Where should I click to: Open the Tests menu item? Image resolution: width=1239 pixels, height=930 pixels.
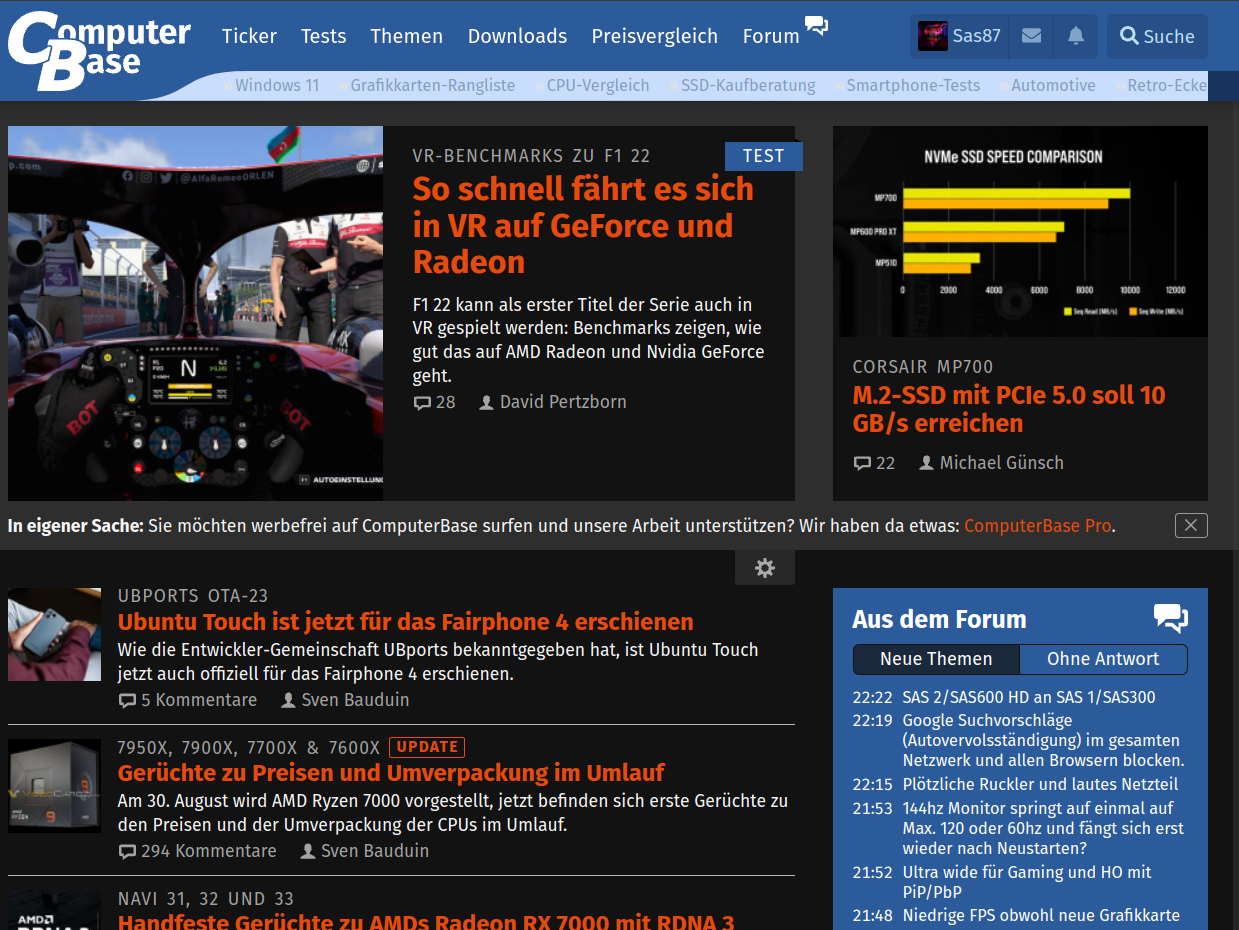[323, 36]
